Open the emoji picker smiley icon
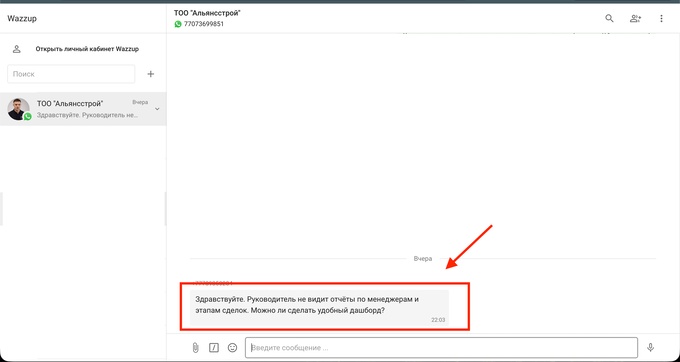Screen dimensions: 680x362 pyautogui.click(x=232, y=348)
